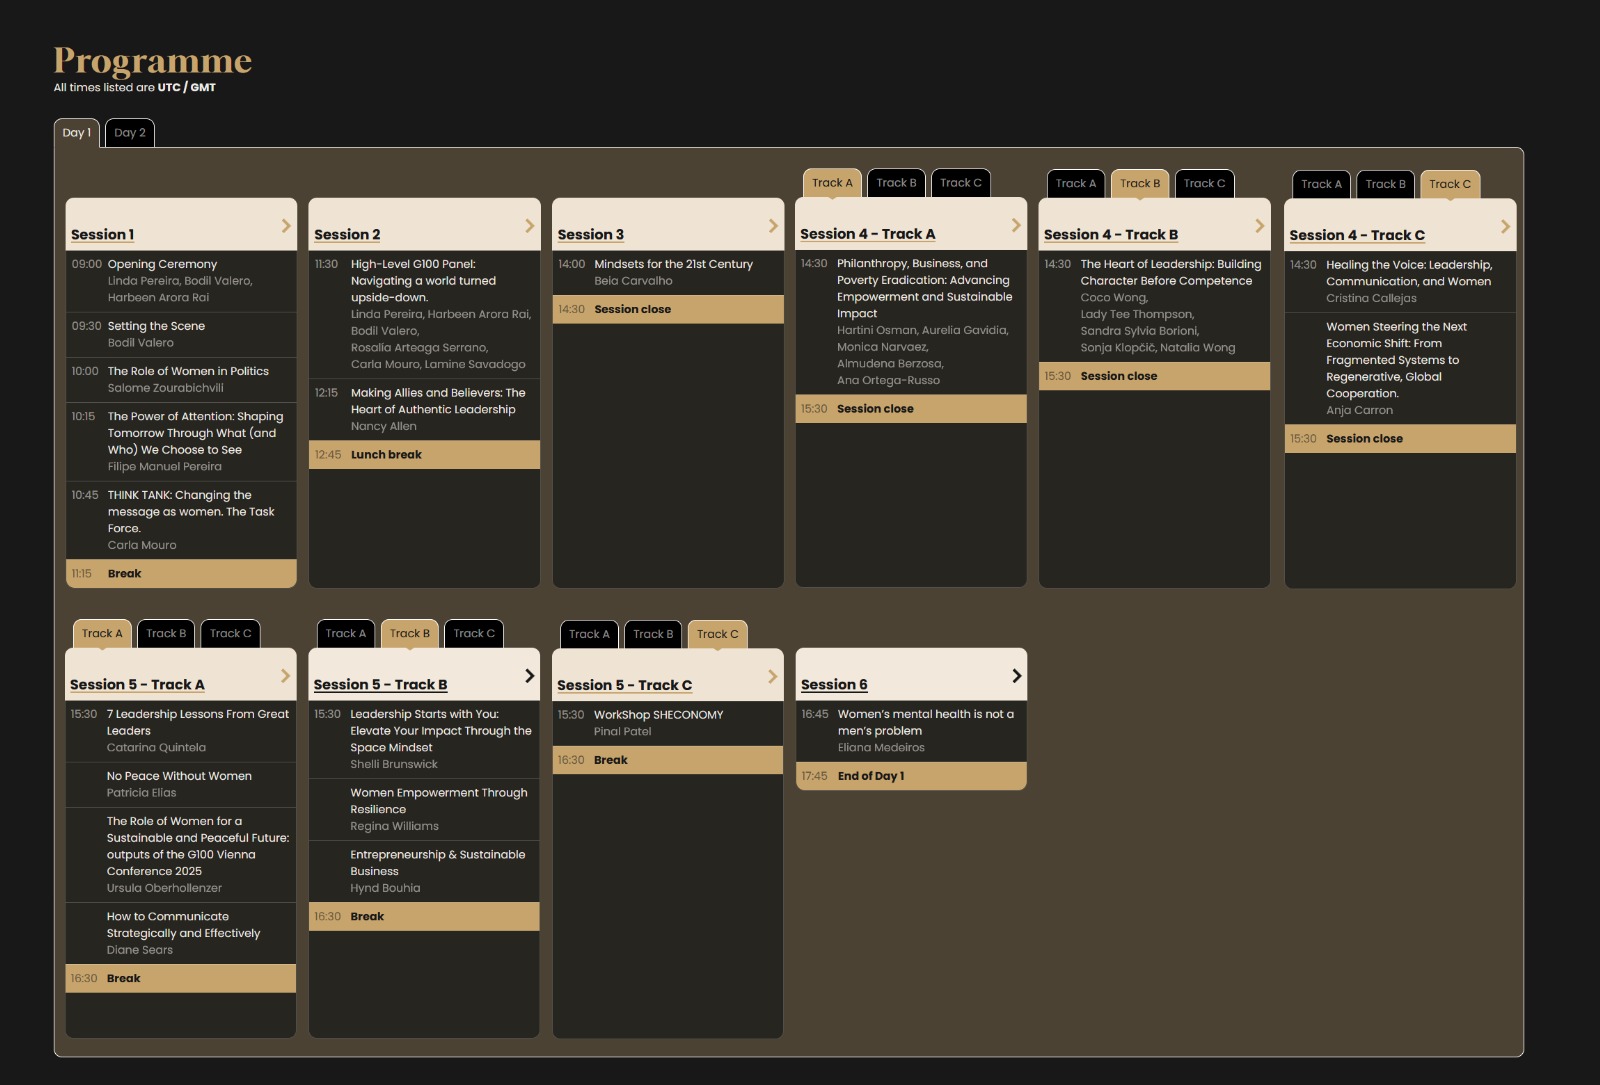The image size is (1600, 1085).
Task: Expand Session 1 using its chevron arrow
Action: click(x=286, y=226)
